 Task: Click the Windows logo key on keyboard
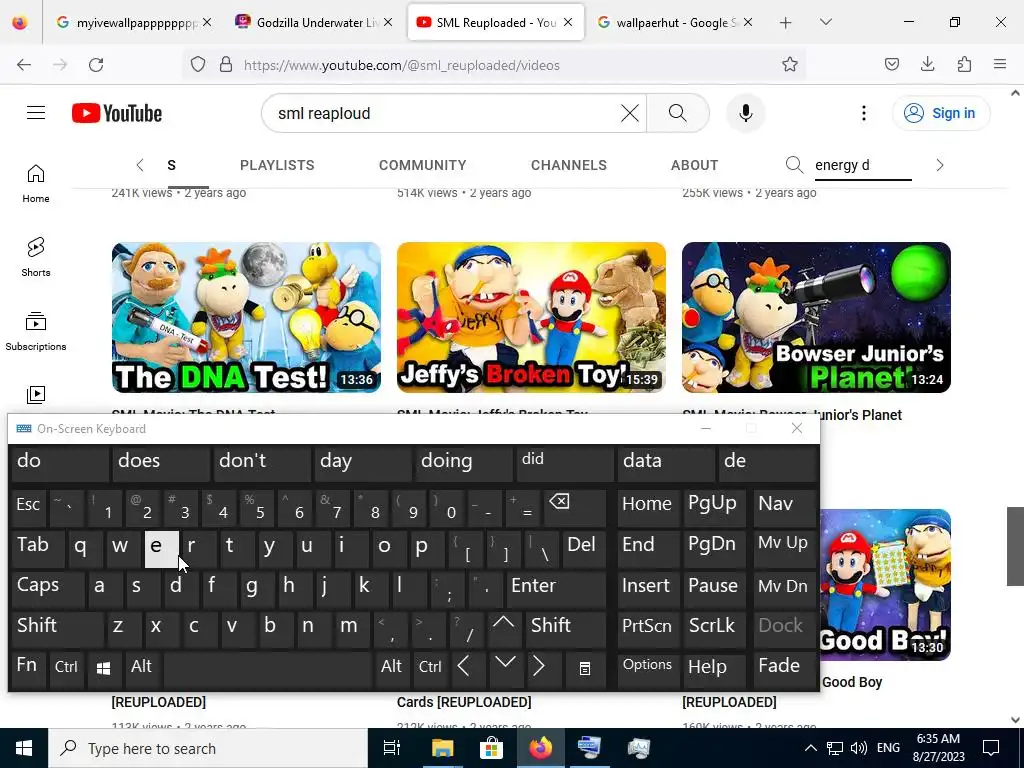pos(104,668)
